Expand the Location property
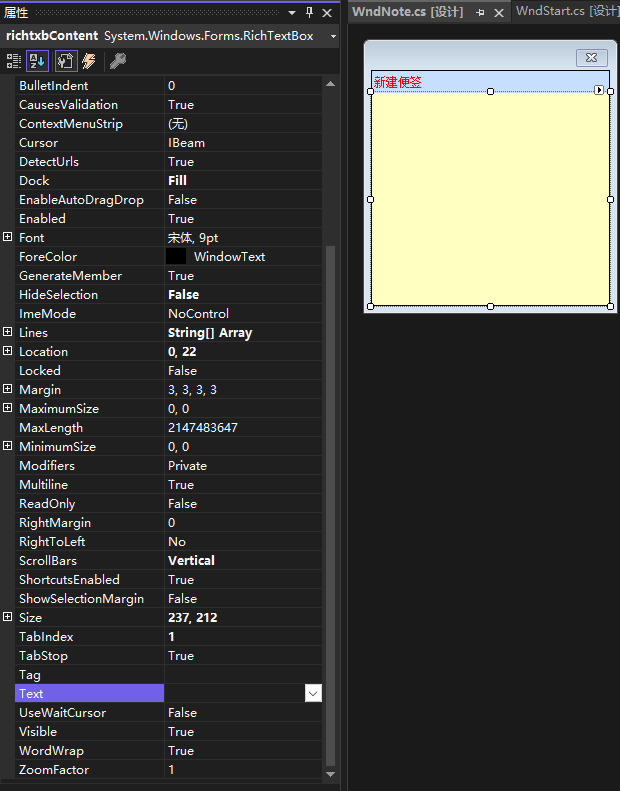 [8, 352]
